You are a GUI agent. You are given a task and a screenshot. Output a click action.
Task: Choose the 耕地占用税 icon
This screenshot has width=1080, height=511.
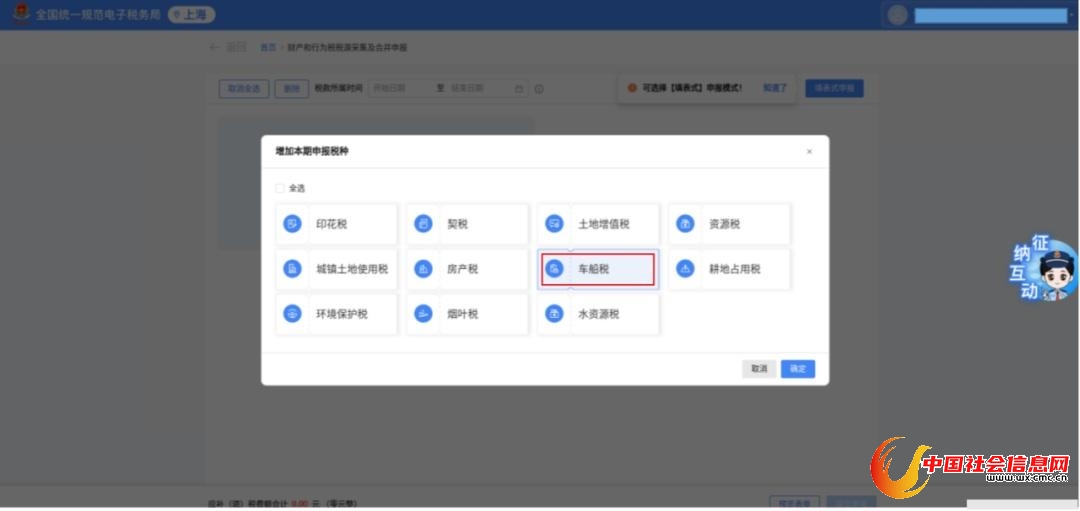coord(685,269)
